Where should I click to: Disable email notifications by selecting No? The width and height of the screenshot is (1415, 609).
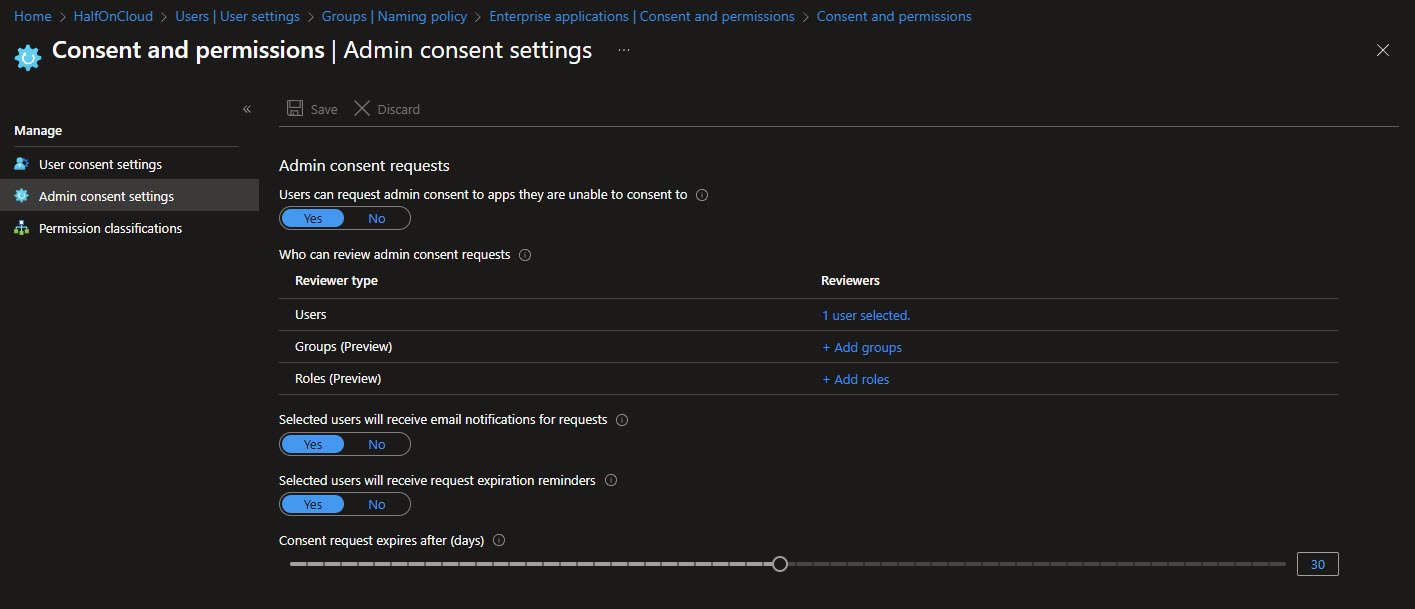coord(376,444)
